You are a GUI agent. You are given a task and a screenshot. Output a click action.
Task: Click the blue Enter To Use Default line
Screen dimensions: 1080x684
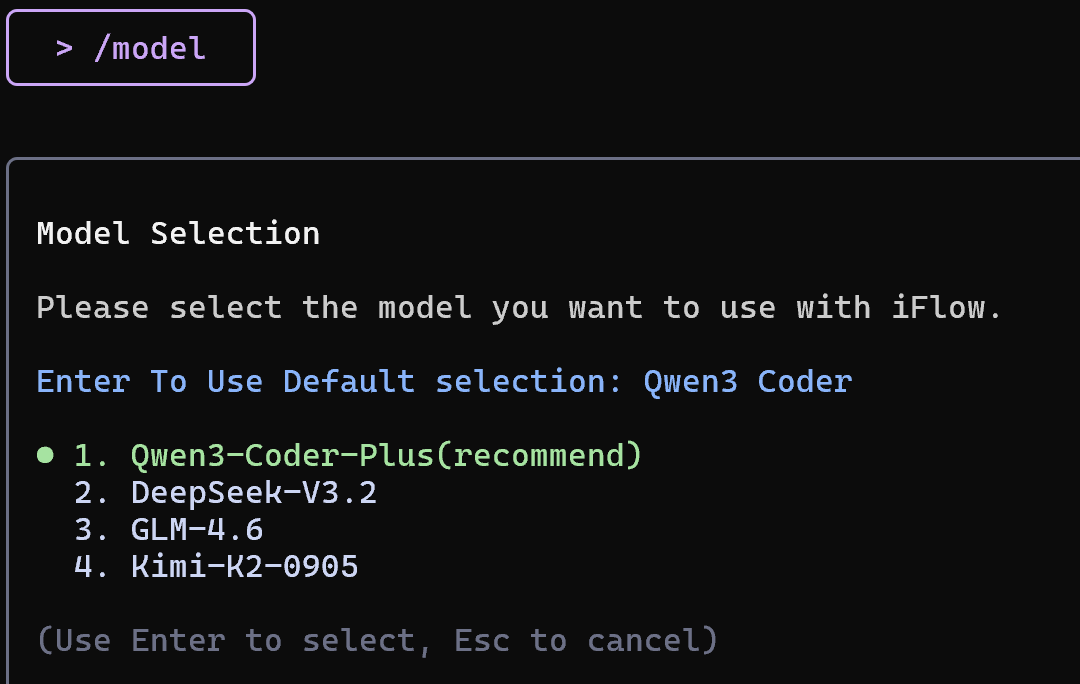point(444,382)
